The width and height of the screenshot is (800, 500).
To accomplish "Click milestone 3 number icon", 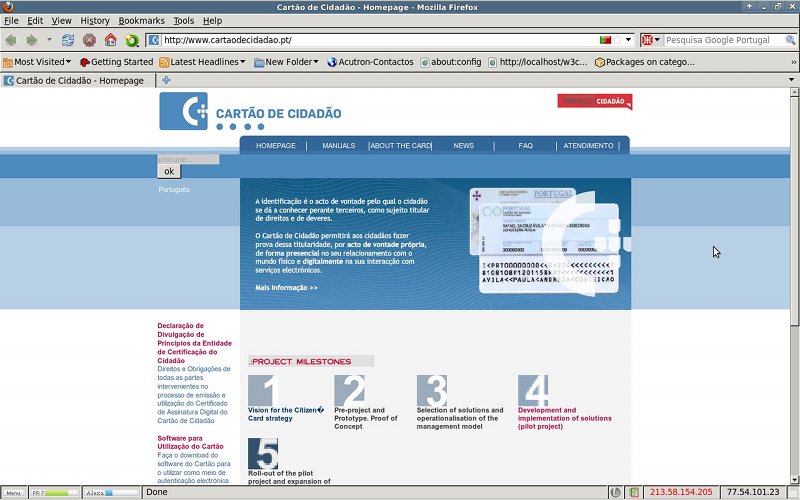I will coord(432,390).
